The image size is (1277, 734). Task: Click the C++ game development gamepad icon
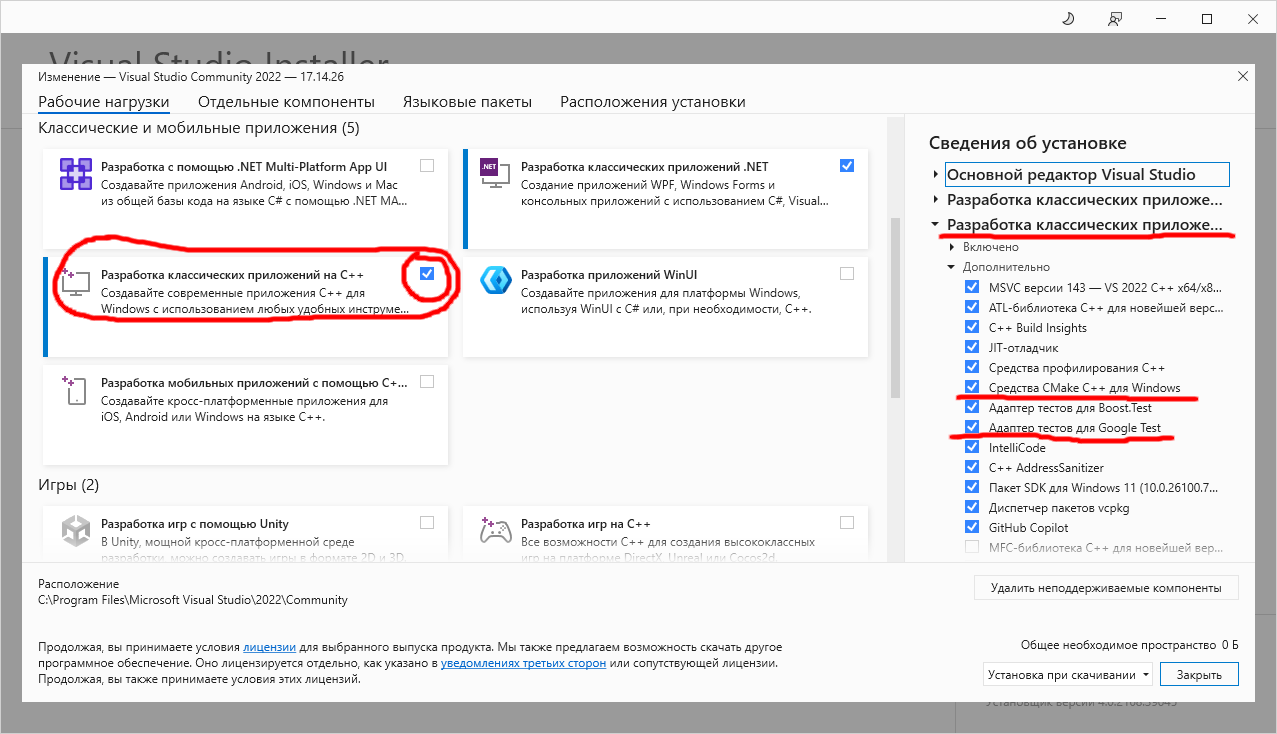[496, 530]
